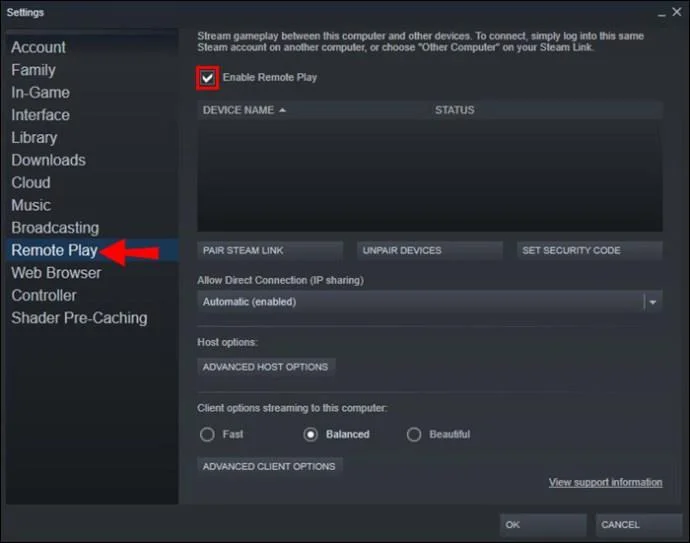The image size is (690, 543).
Task: Open Web Browser settings
Action: (56, 273)
